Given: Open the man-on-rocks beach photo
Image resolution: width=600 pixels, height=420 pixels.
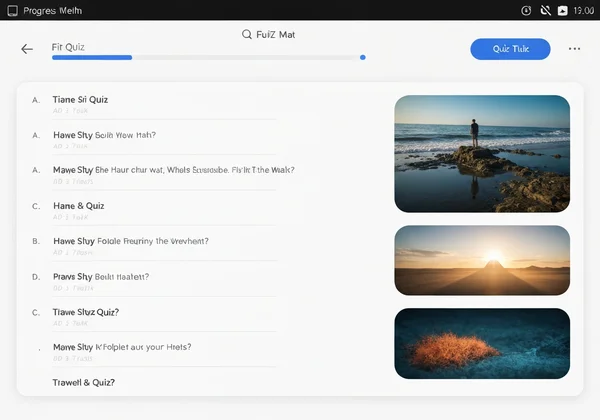Looking at the screenshot, I should [x=482, y=154].
